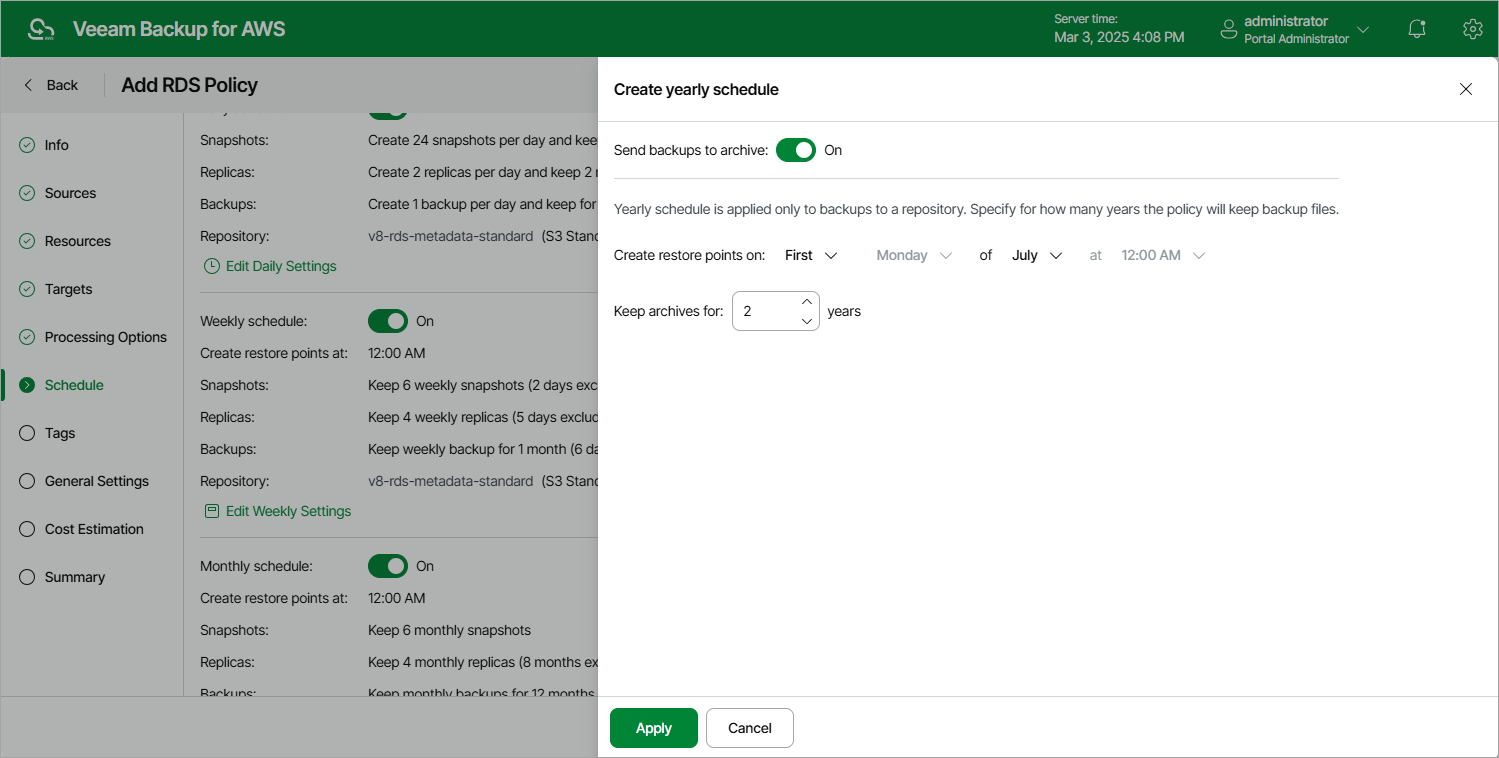Disable the Weekly schedule toggle
1499x758 pixels.
coord(388,321)
